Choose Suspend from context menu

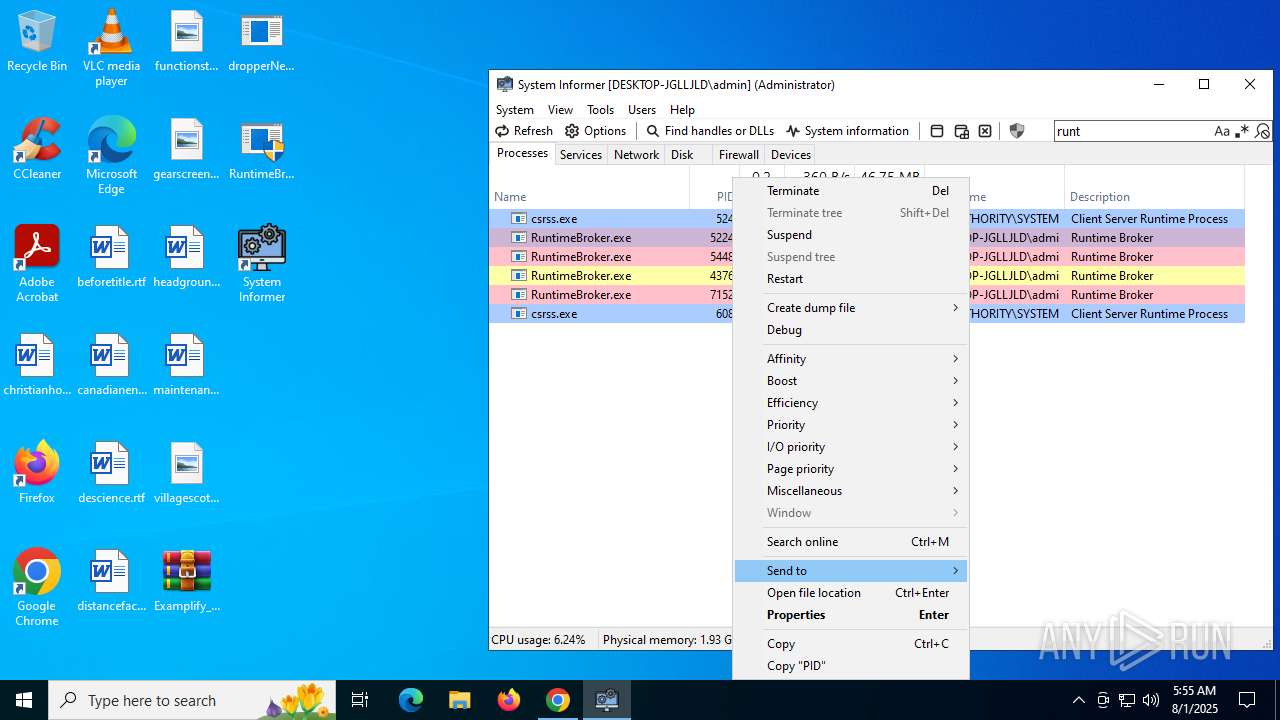tap(851, 235)
